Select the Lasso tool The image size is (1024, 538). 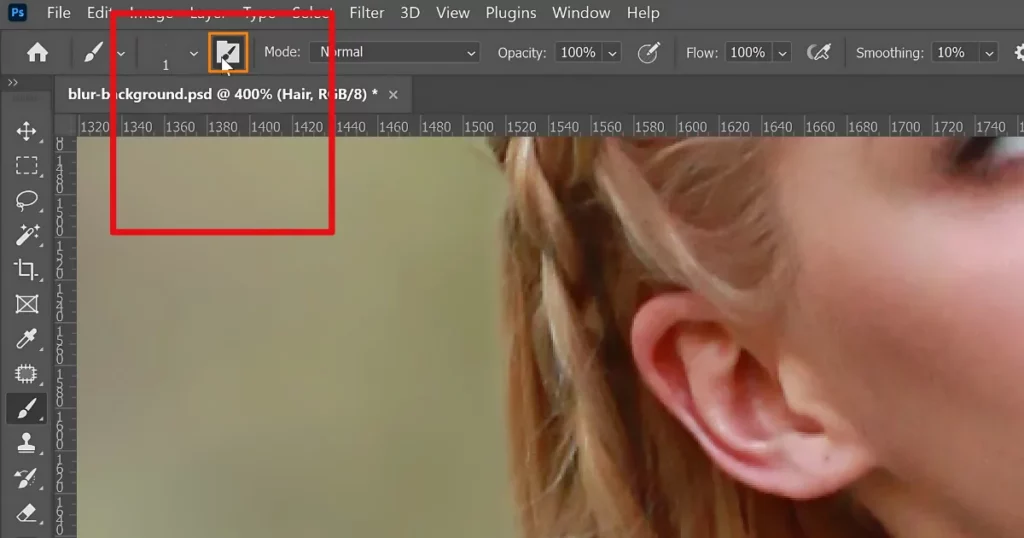coord(27,200)
